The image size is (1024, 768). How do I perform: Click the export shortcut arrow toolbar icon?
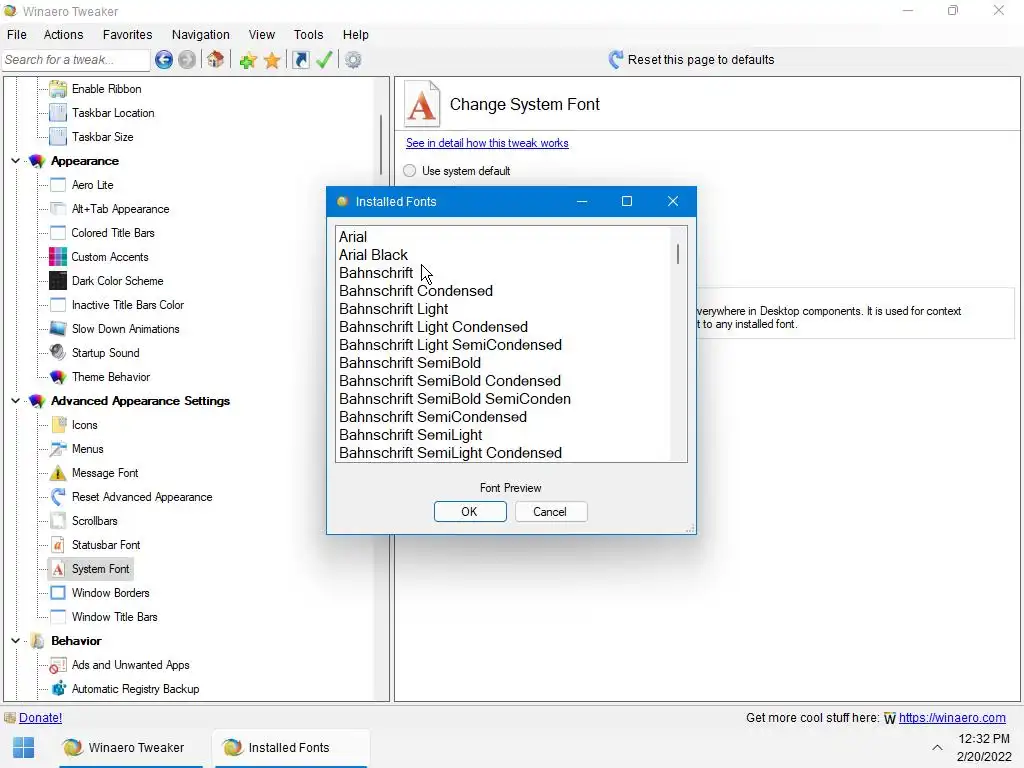coord(300,60)
